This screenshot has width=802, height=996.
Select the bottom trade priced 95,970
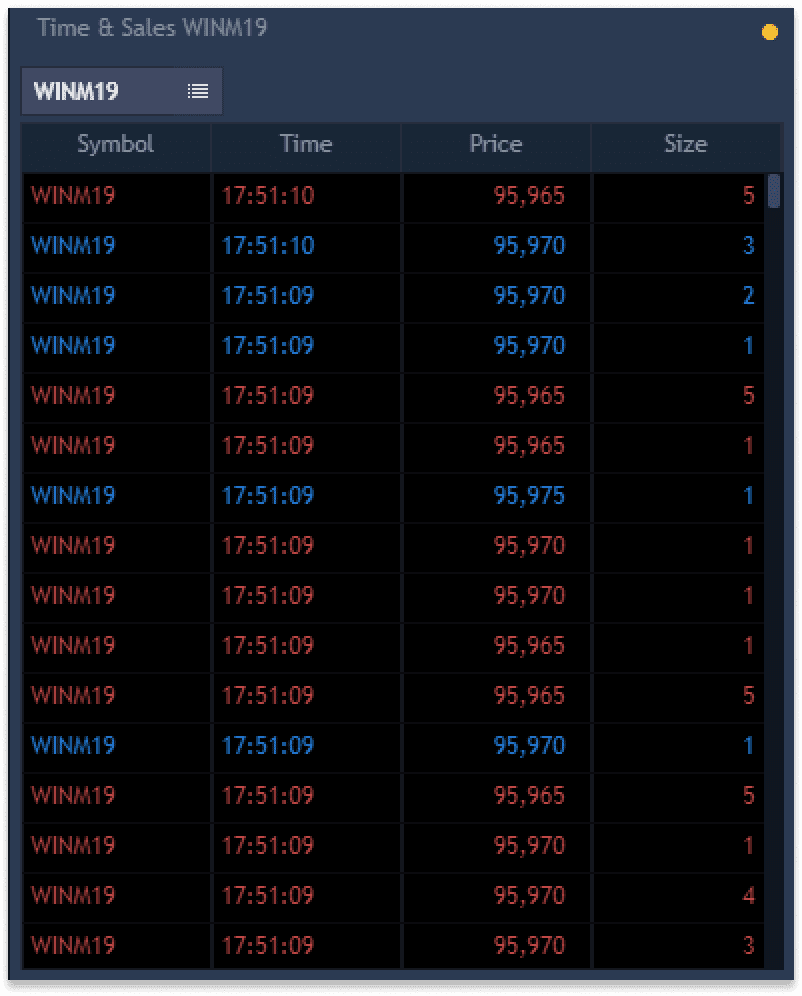point(400,946)
